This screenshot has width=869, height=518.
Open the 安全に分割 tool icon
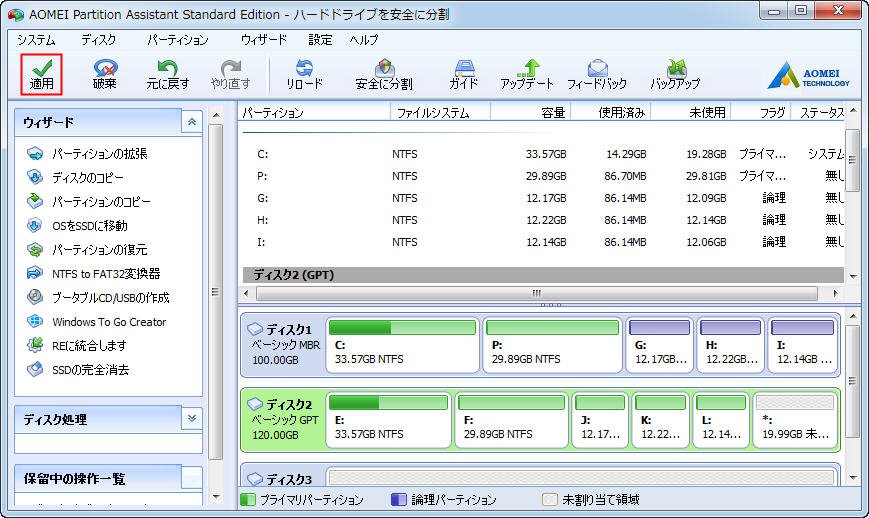(384, 74)
